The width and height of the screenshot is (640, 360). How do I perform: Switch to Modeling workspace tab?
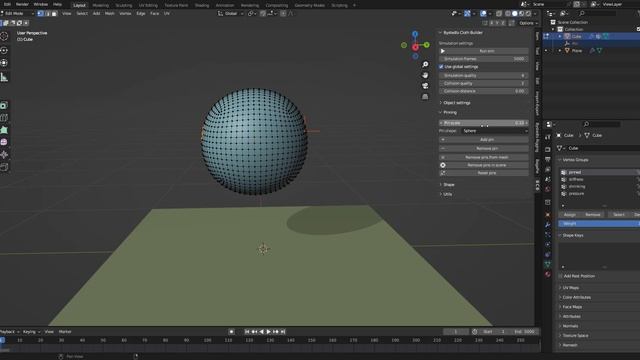100,5
